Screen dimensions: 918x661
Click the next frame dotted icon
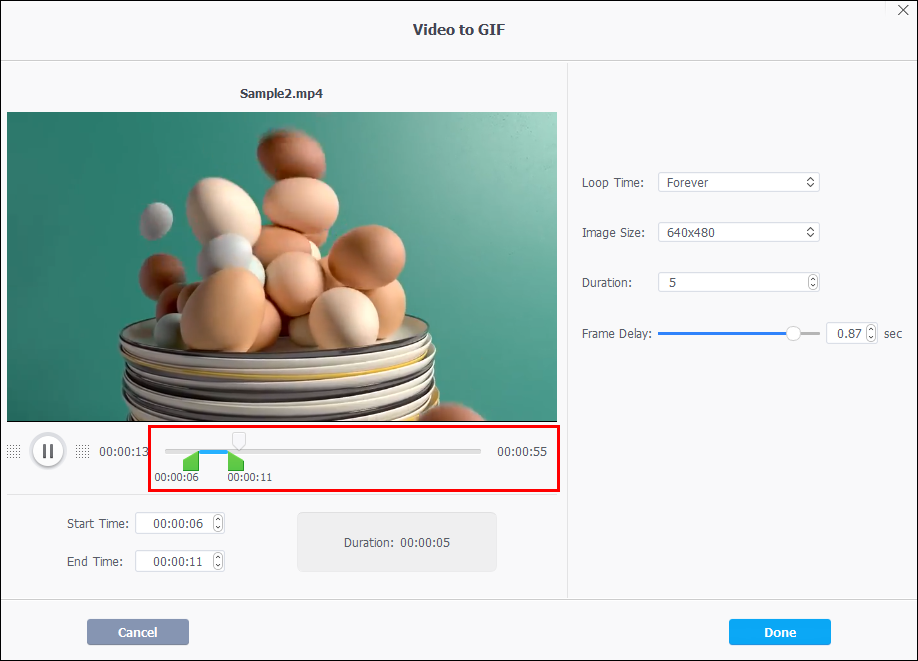tap(83, 451)
